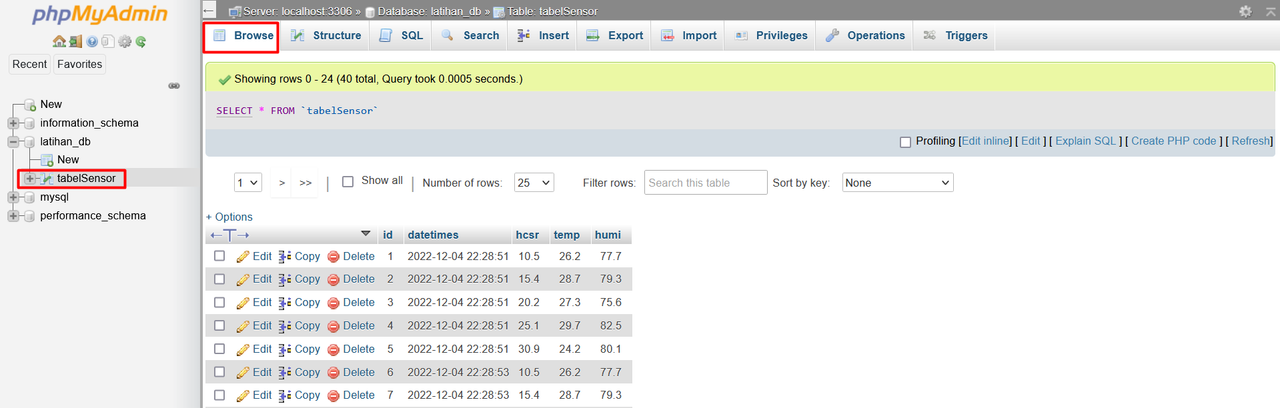Open the Privileges tab
Screen dimensions: 1280x408
[771, 36]
